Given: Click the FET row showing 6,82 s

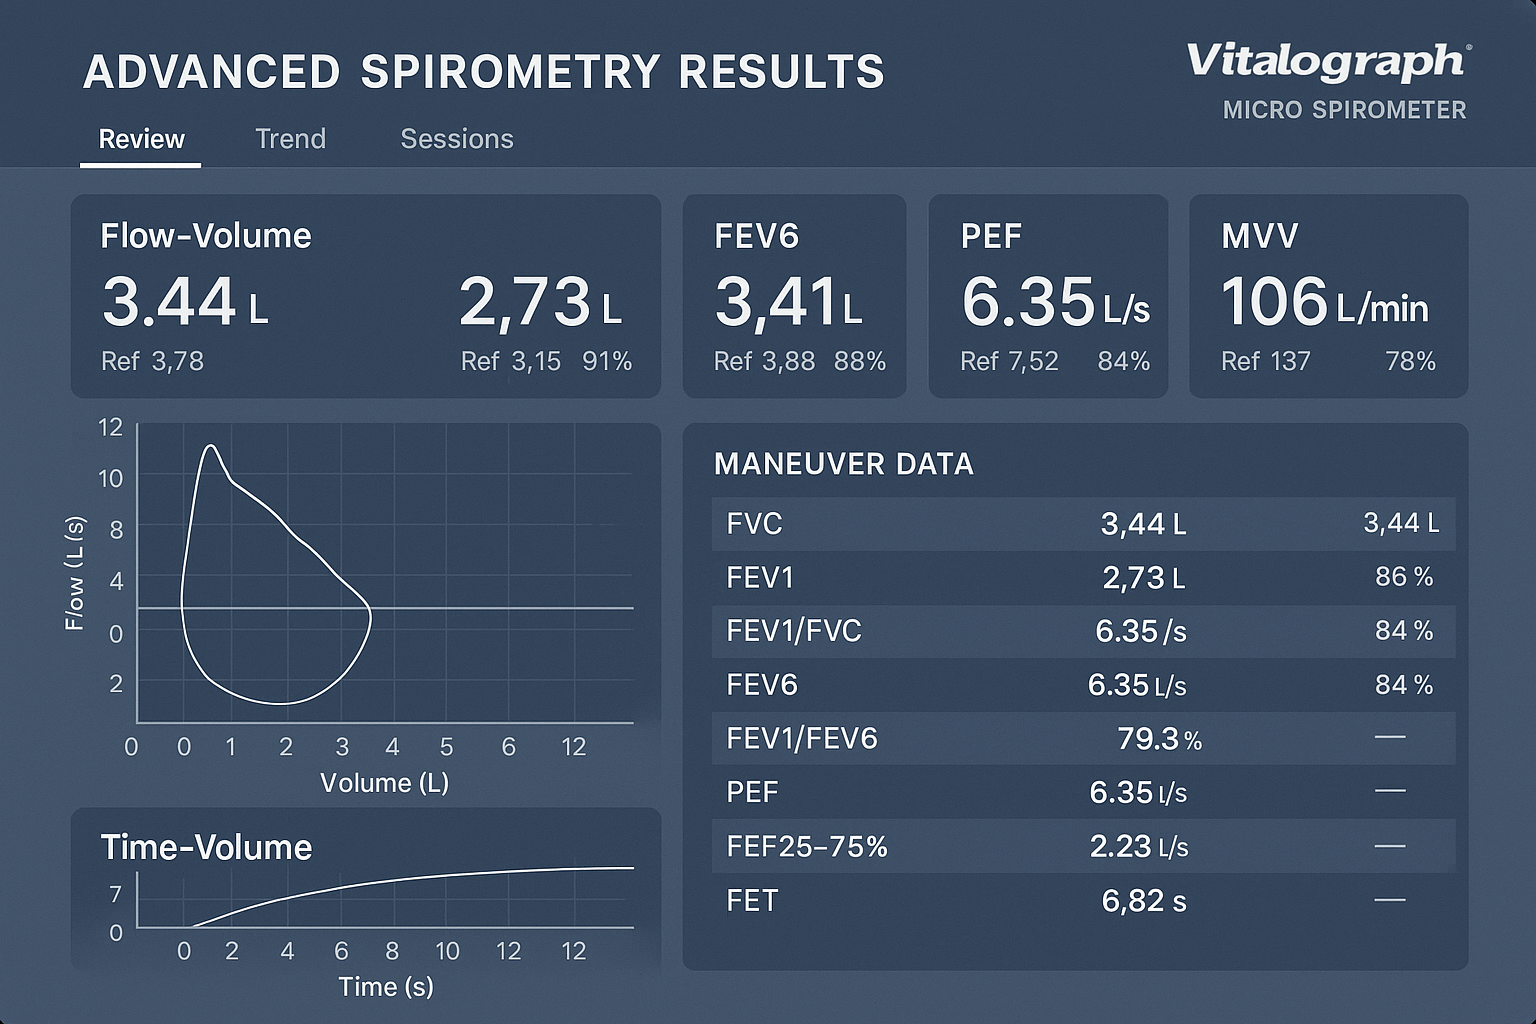Looking at the screenshot, I should click(x=1083, y=900).
